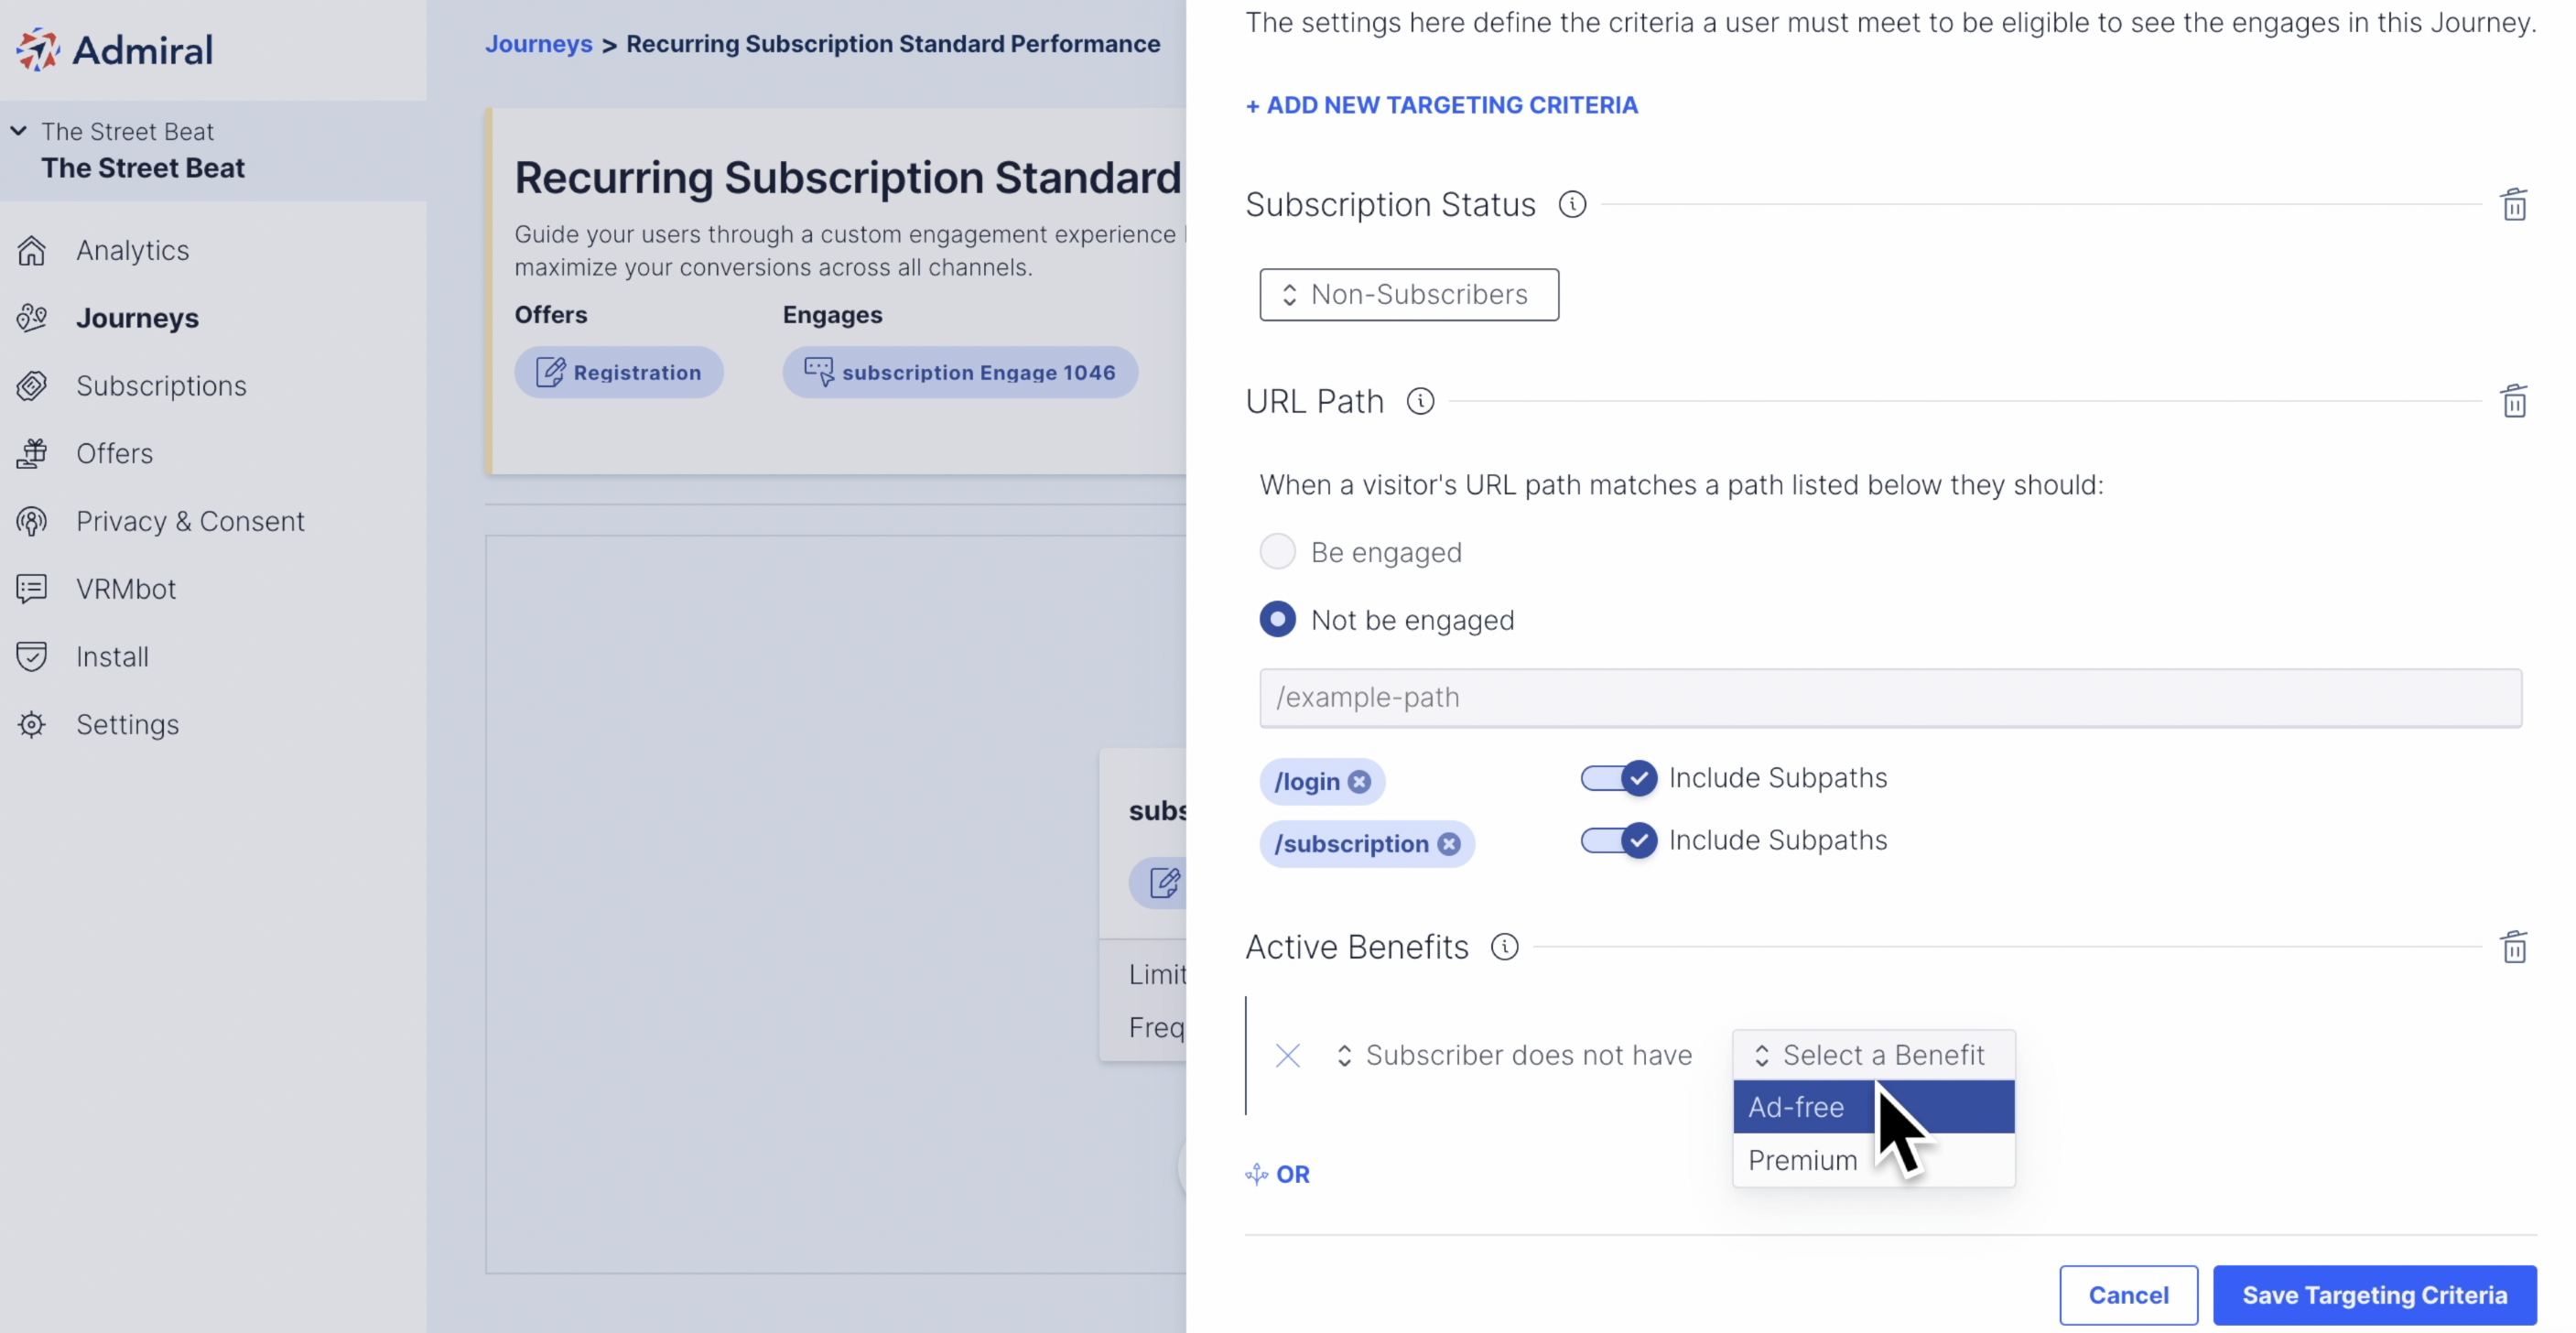This screenshot has height=1333, width=2576.
Task: Go to Subscriptions in sidebar
Action: [x=161, y=386]
